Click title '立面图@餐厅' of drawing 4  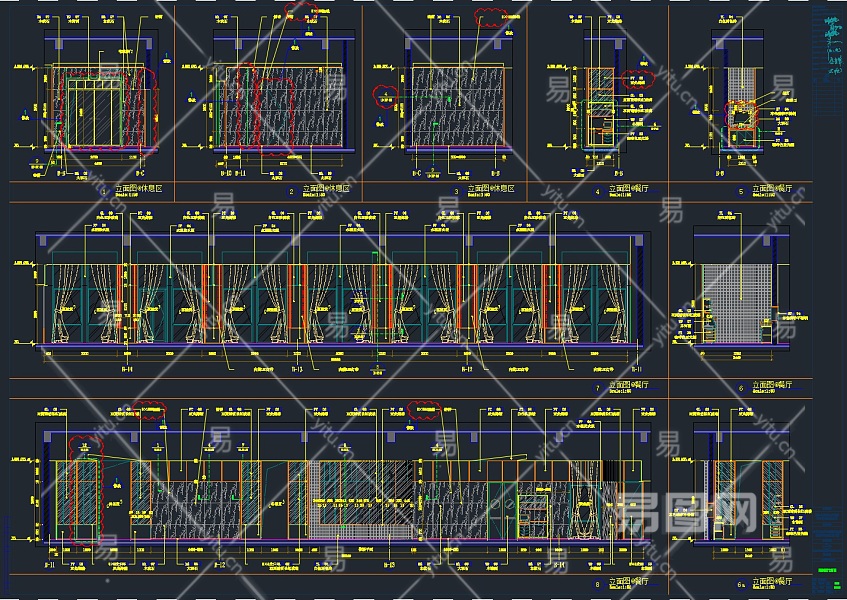(628, 188)
